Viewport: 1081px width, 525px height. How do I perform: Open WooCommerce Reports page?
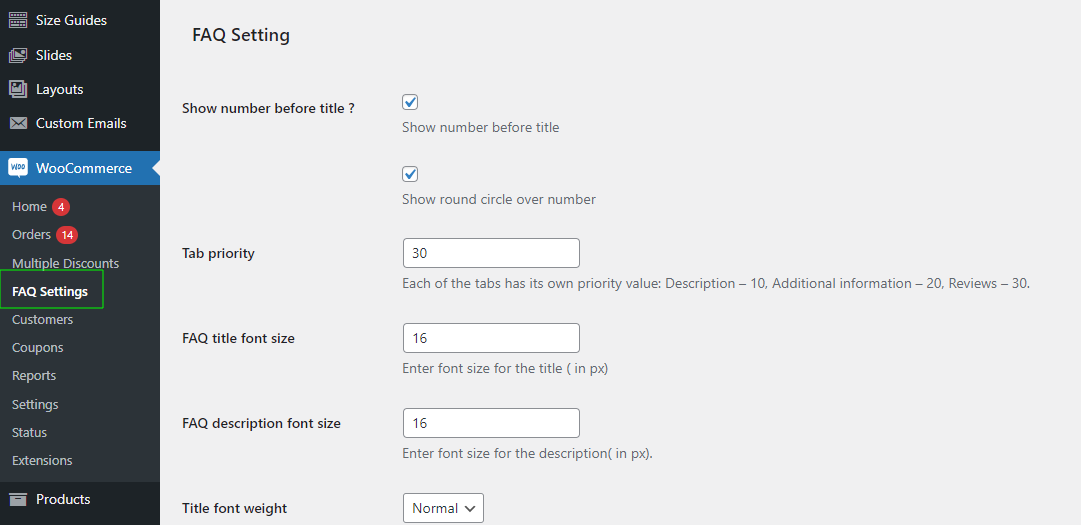point(34,376)
